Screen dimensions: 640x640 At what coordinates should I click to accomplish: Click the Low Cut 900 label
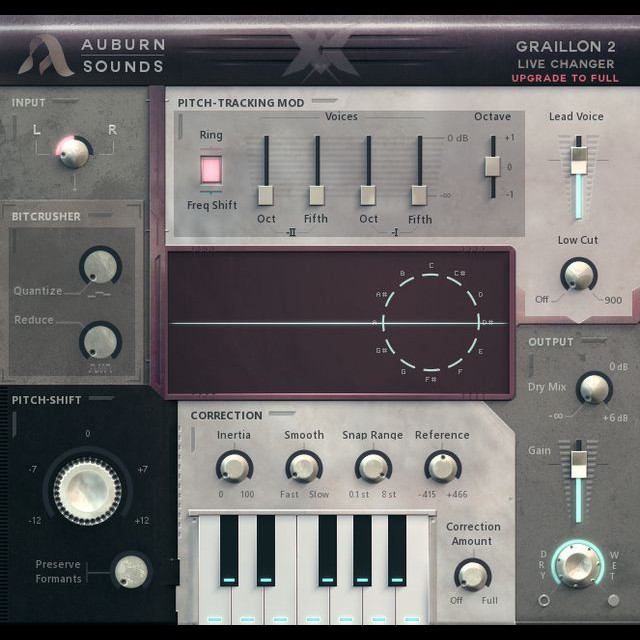[x=613, y=300]
